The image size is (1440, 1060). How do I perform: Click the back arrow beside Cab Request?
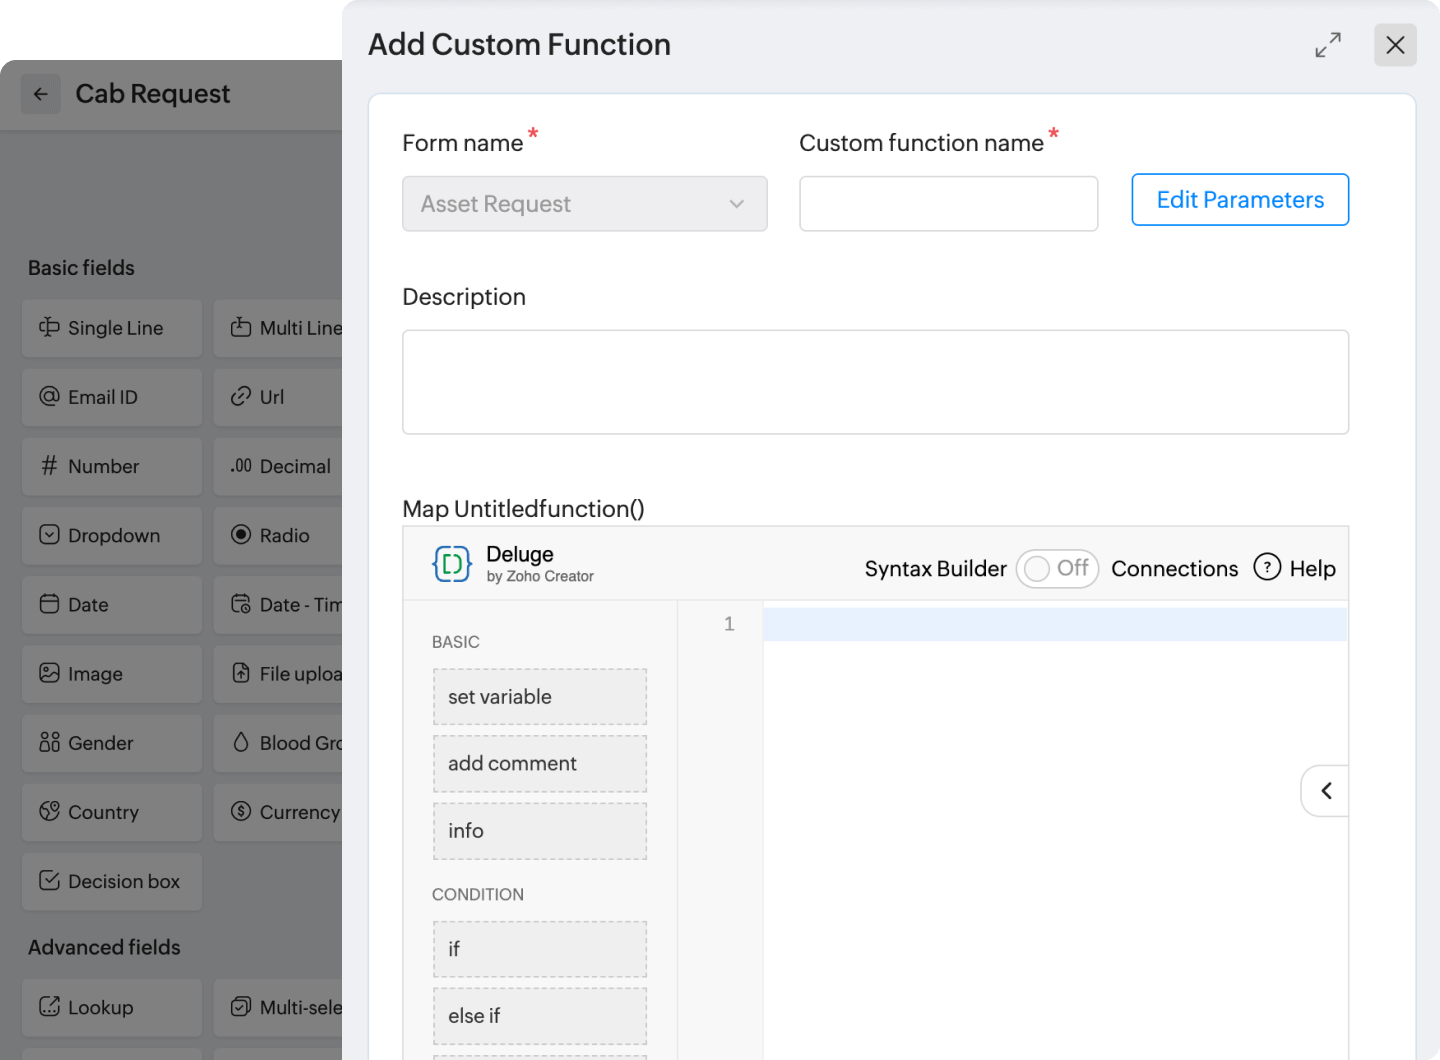point(41,94)
